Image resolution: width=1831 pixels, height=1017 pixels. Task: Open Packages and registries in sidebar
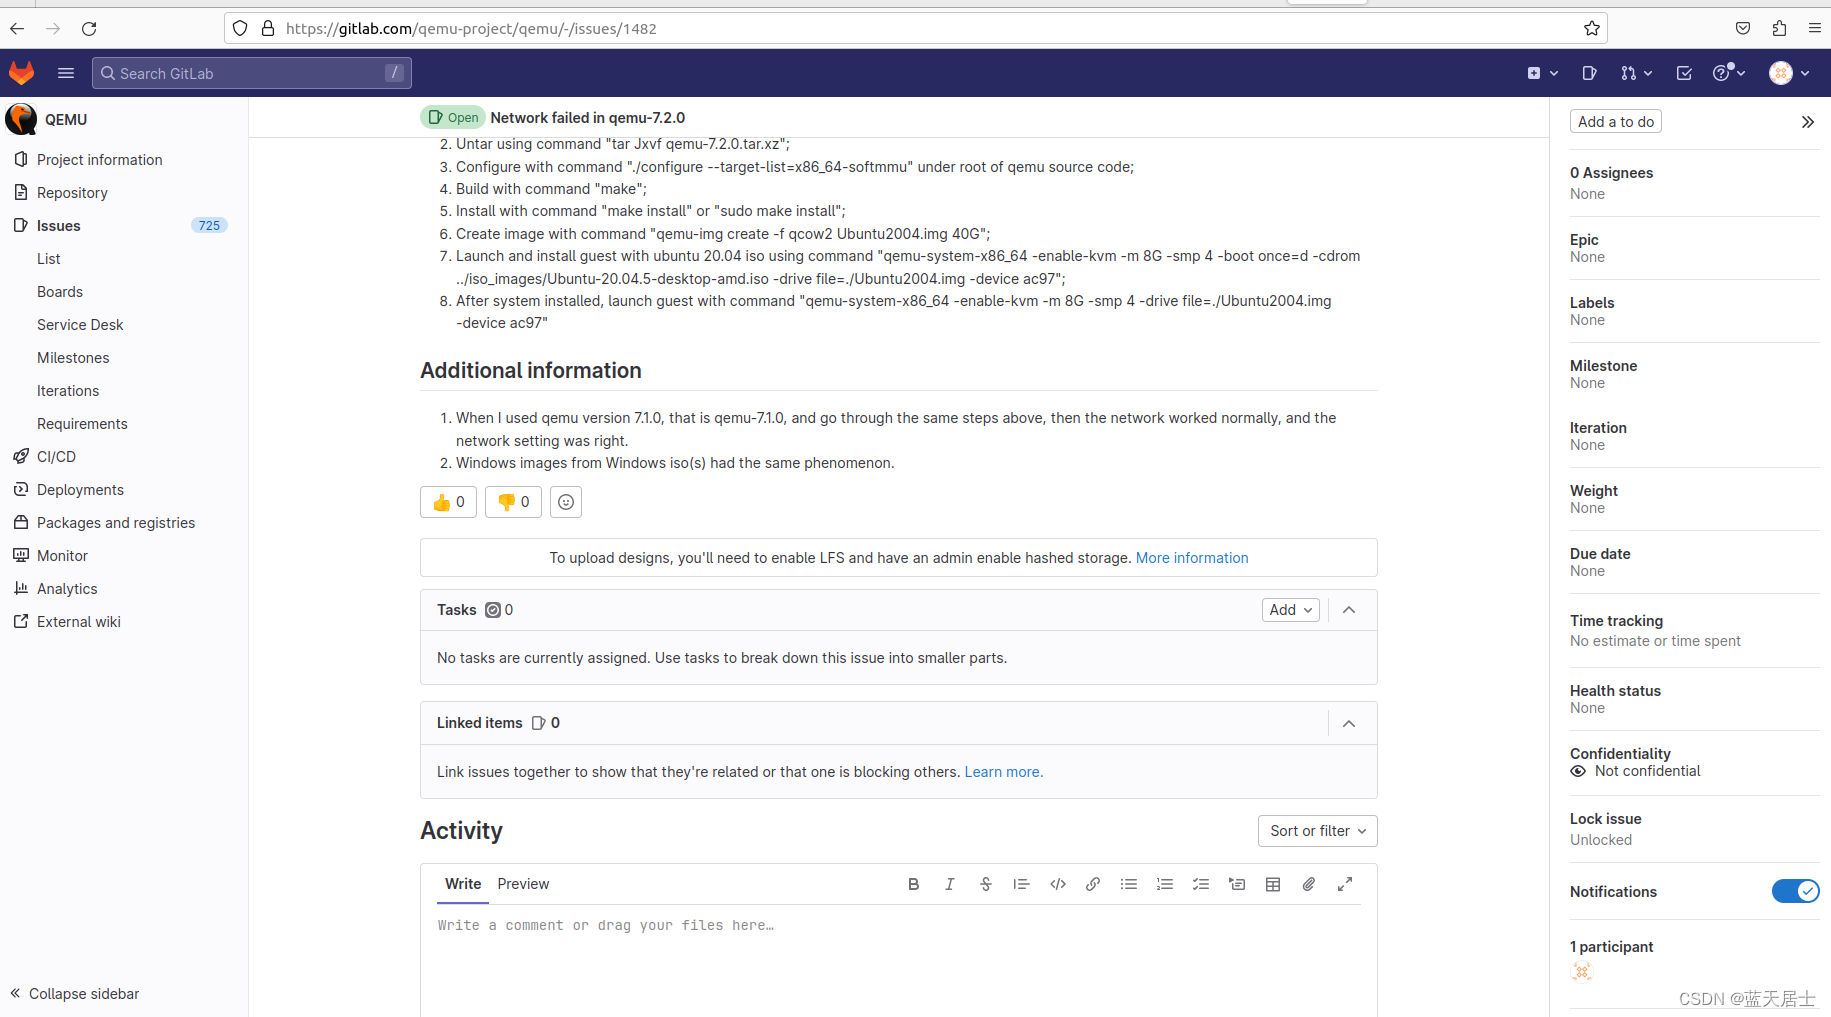(116, 523)
